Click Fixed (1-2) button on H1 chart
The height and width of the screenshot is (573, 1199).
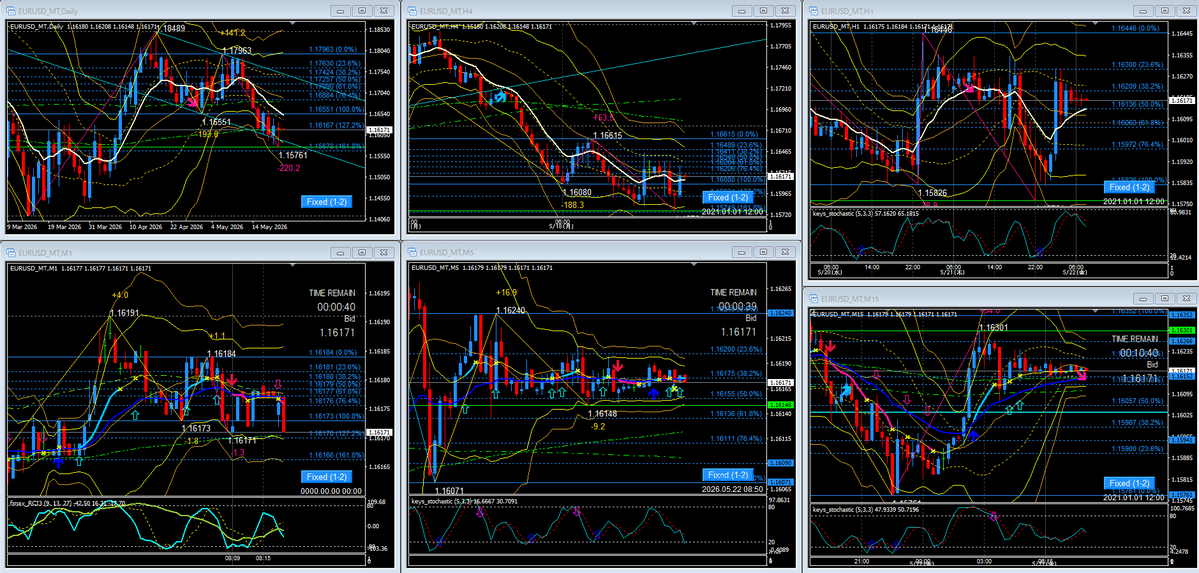tap(1129, 187)
